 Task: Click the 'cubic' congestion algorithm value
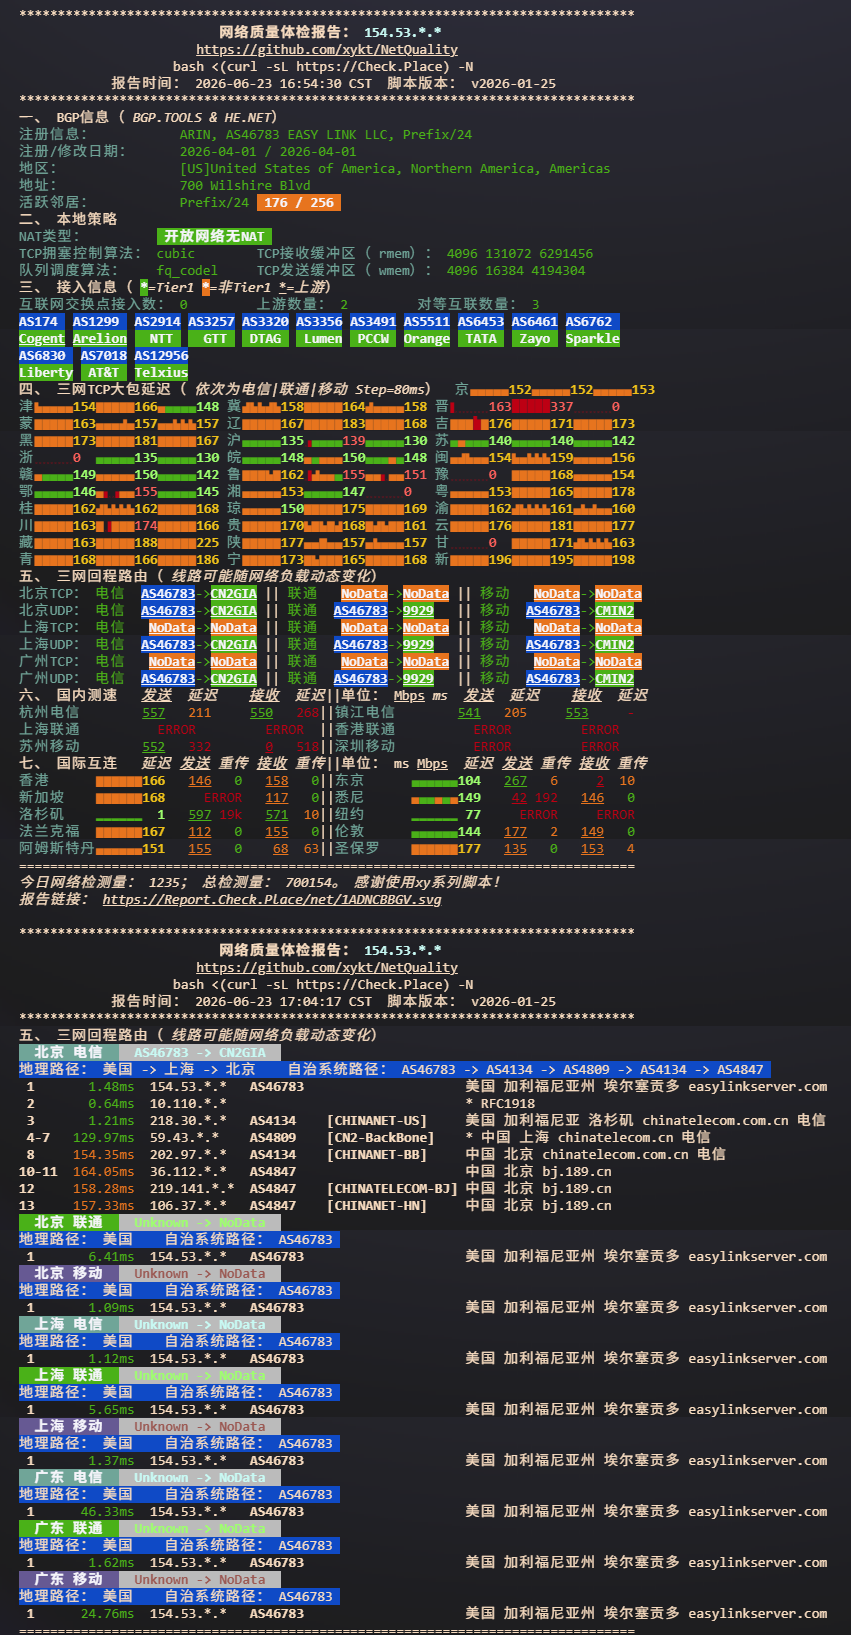(x=176, y=253)
